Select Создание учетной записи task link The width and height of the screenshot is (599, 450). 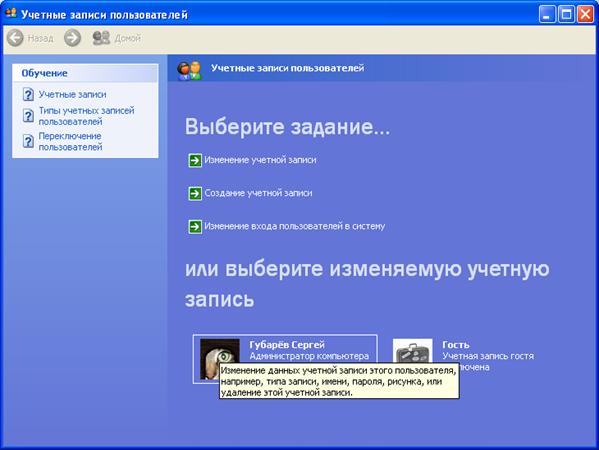coord(258,193)
